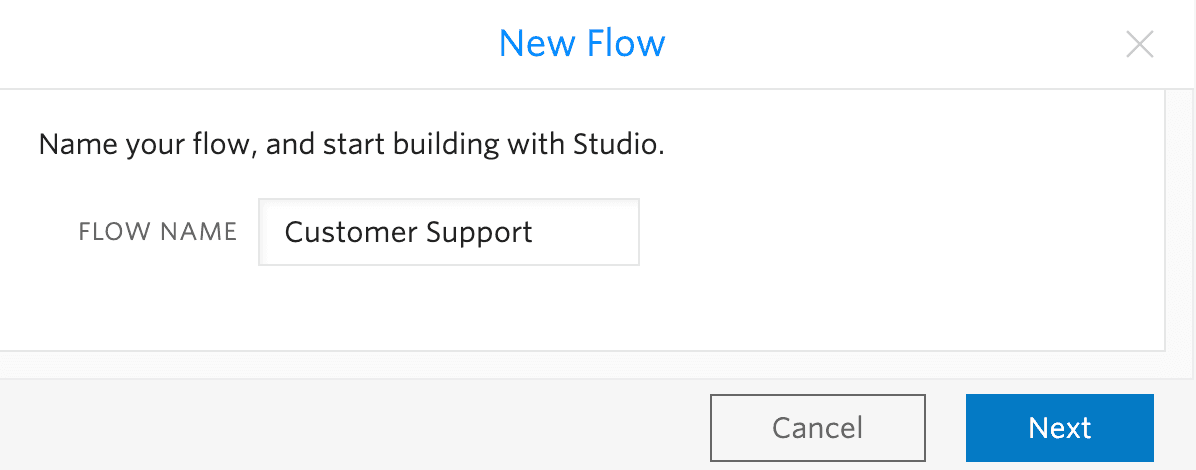
Task: Proceed to the next step with Next
Action: 1059,428
